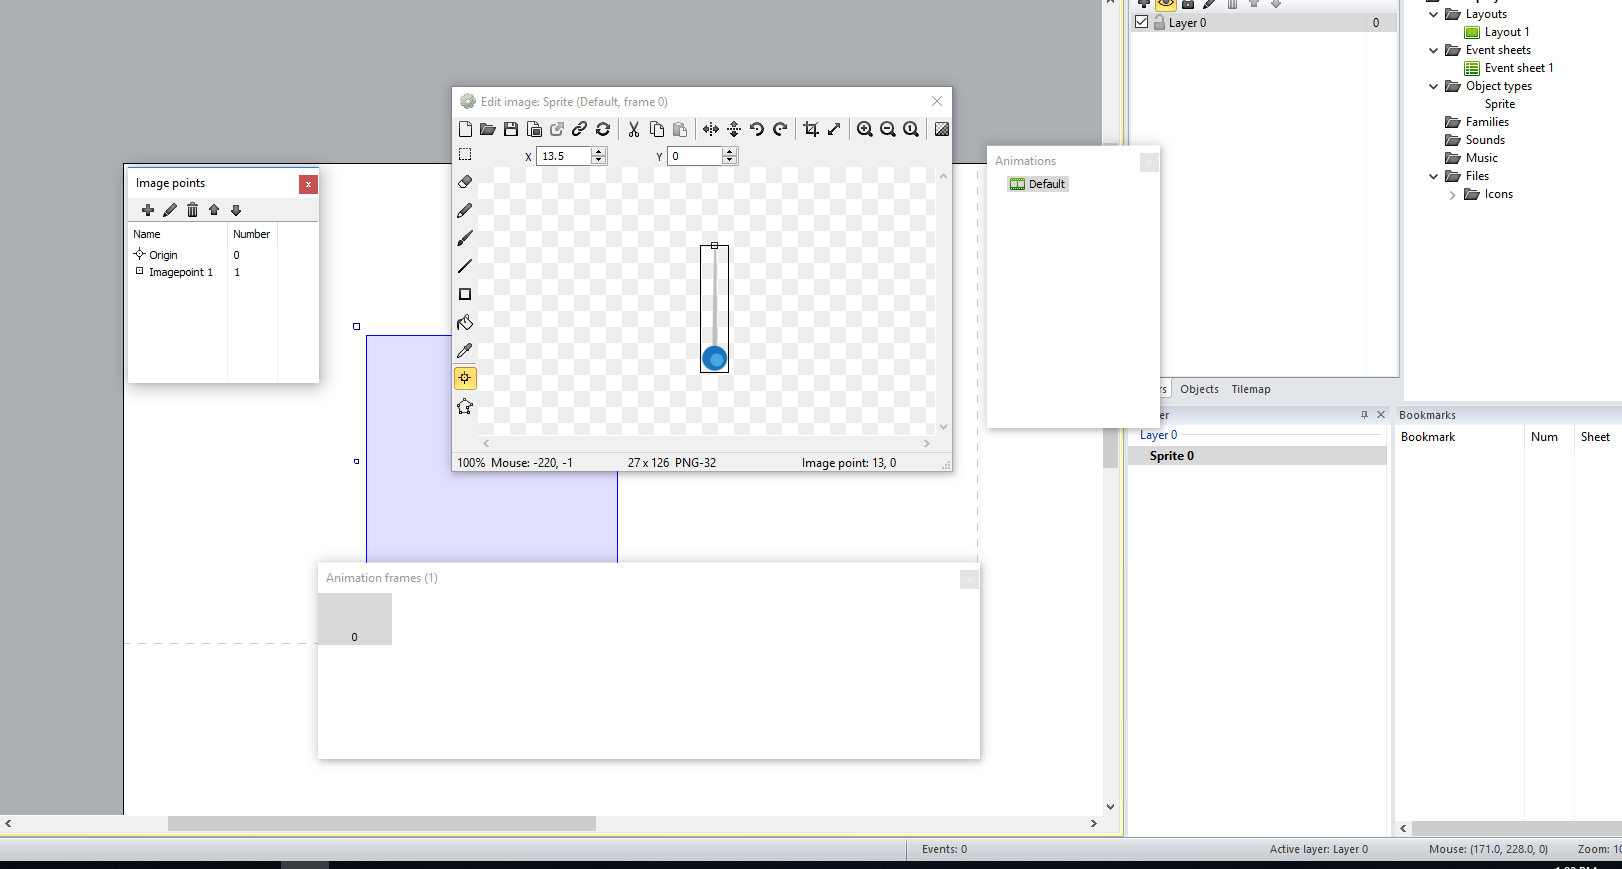Click the X coordinate input field
Screen dimensions: 1622x869
click(564, 156)
